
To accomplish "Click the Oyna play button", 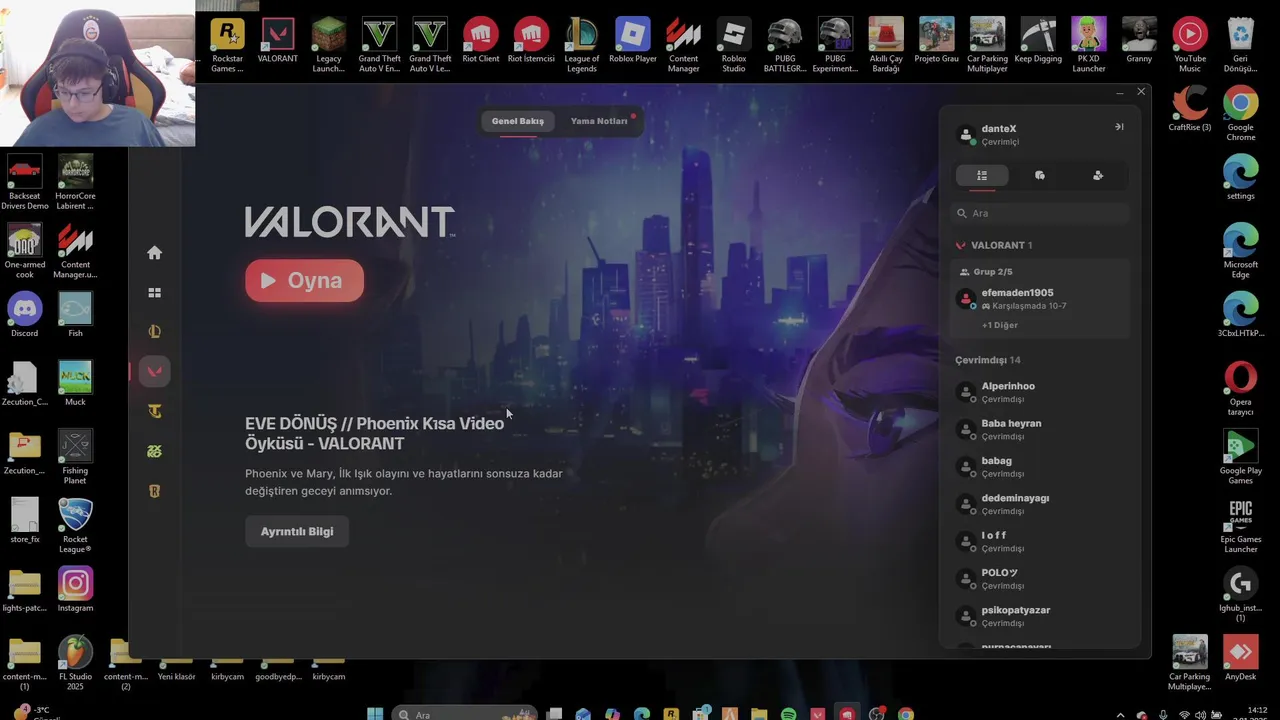I will click(x=304, y=281).
